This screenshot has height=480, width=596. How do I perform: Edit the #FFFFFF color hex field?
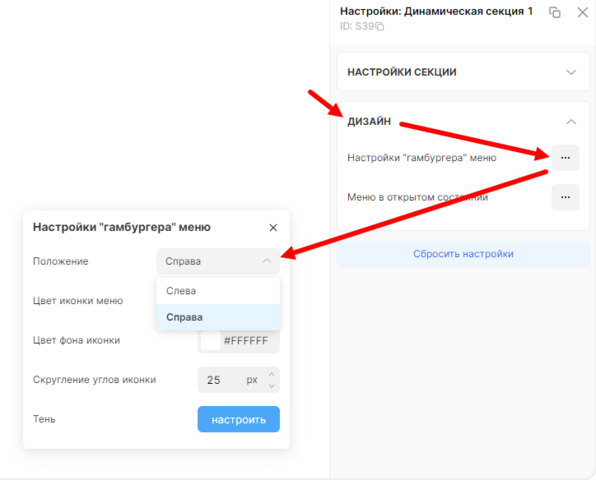(246, 341)
